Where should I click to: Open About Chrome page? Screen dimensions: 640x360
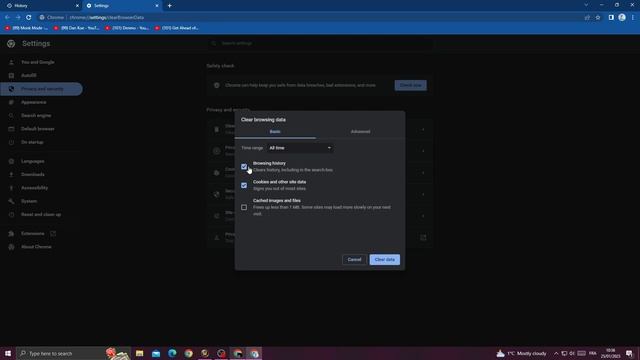click(36, 247)
